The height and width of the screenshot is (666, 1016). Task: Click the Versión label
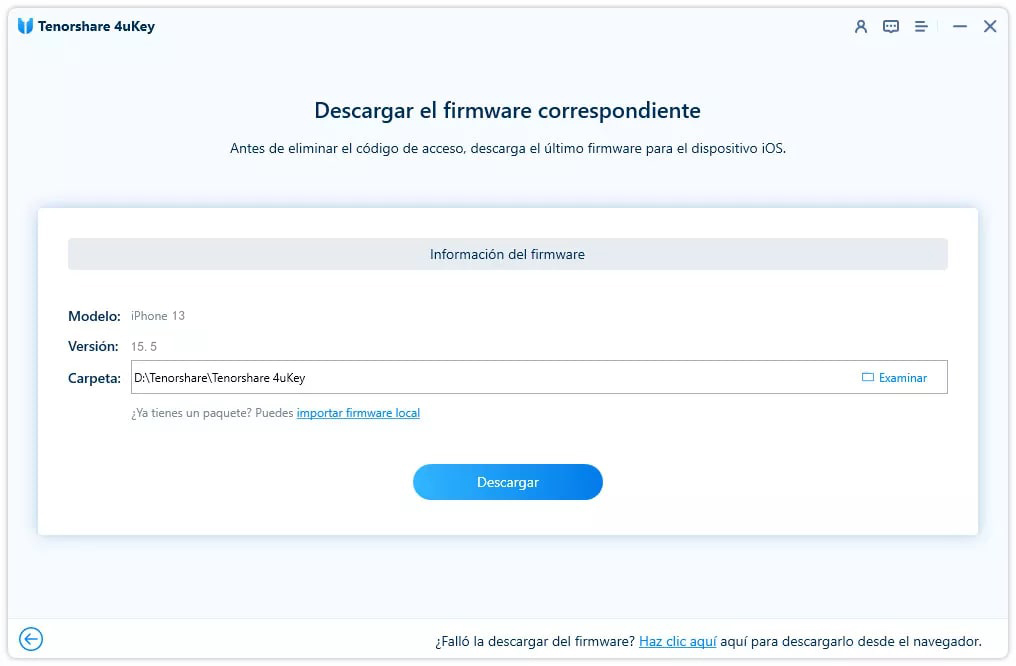93,346
